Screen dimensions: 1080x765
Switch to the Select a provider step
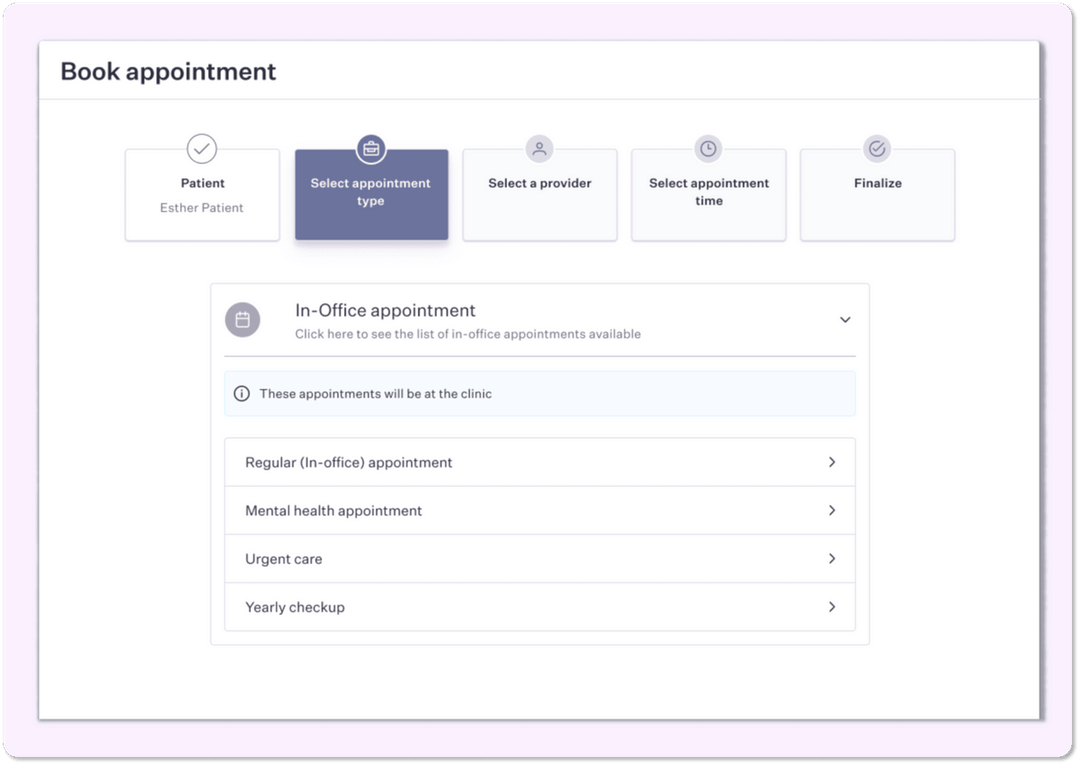tap(540, 196)
